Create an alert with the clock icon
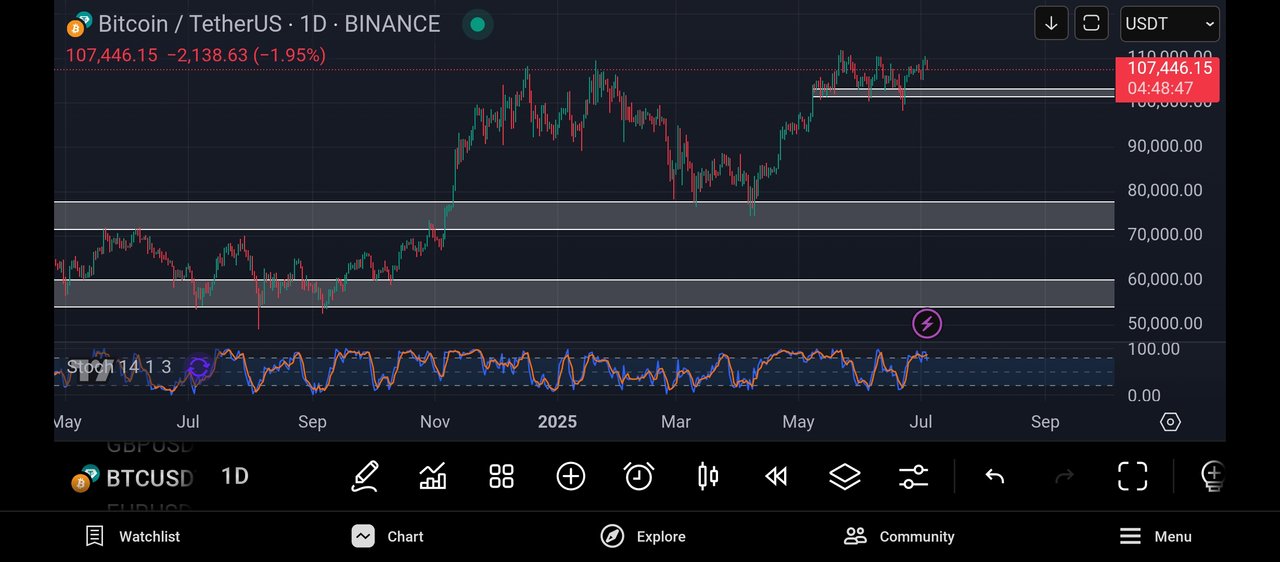Screen dimensions: 1280x562 click(639, 476)
